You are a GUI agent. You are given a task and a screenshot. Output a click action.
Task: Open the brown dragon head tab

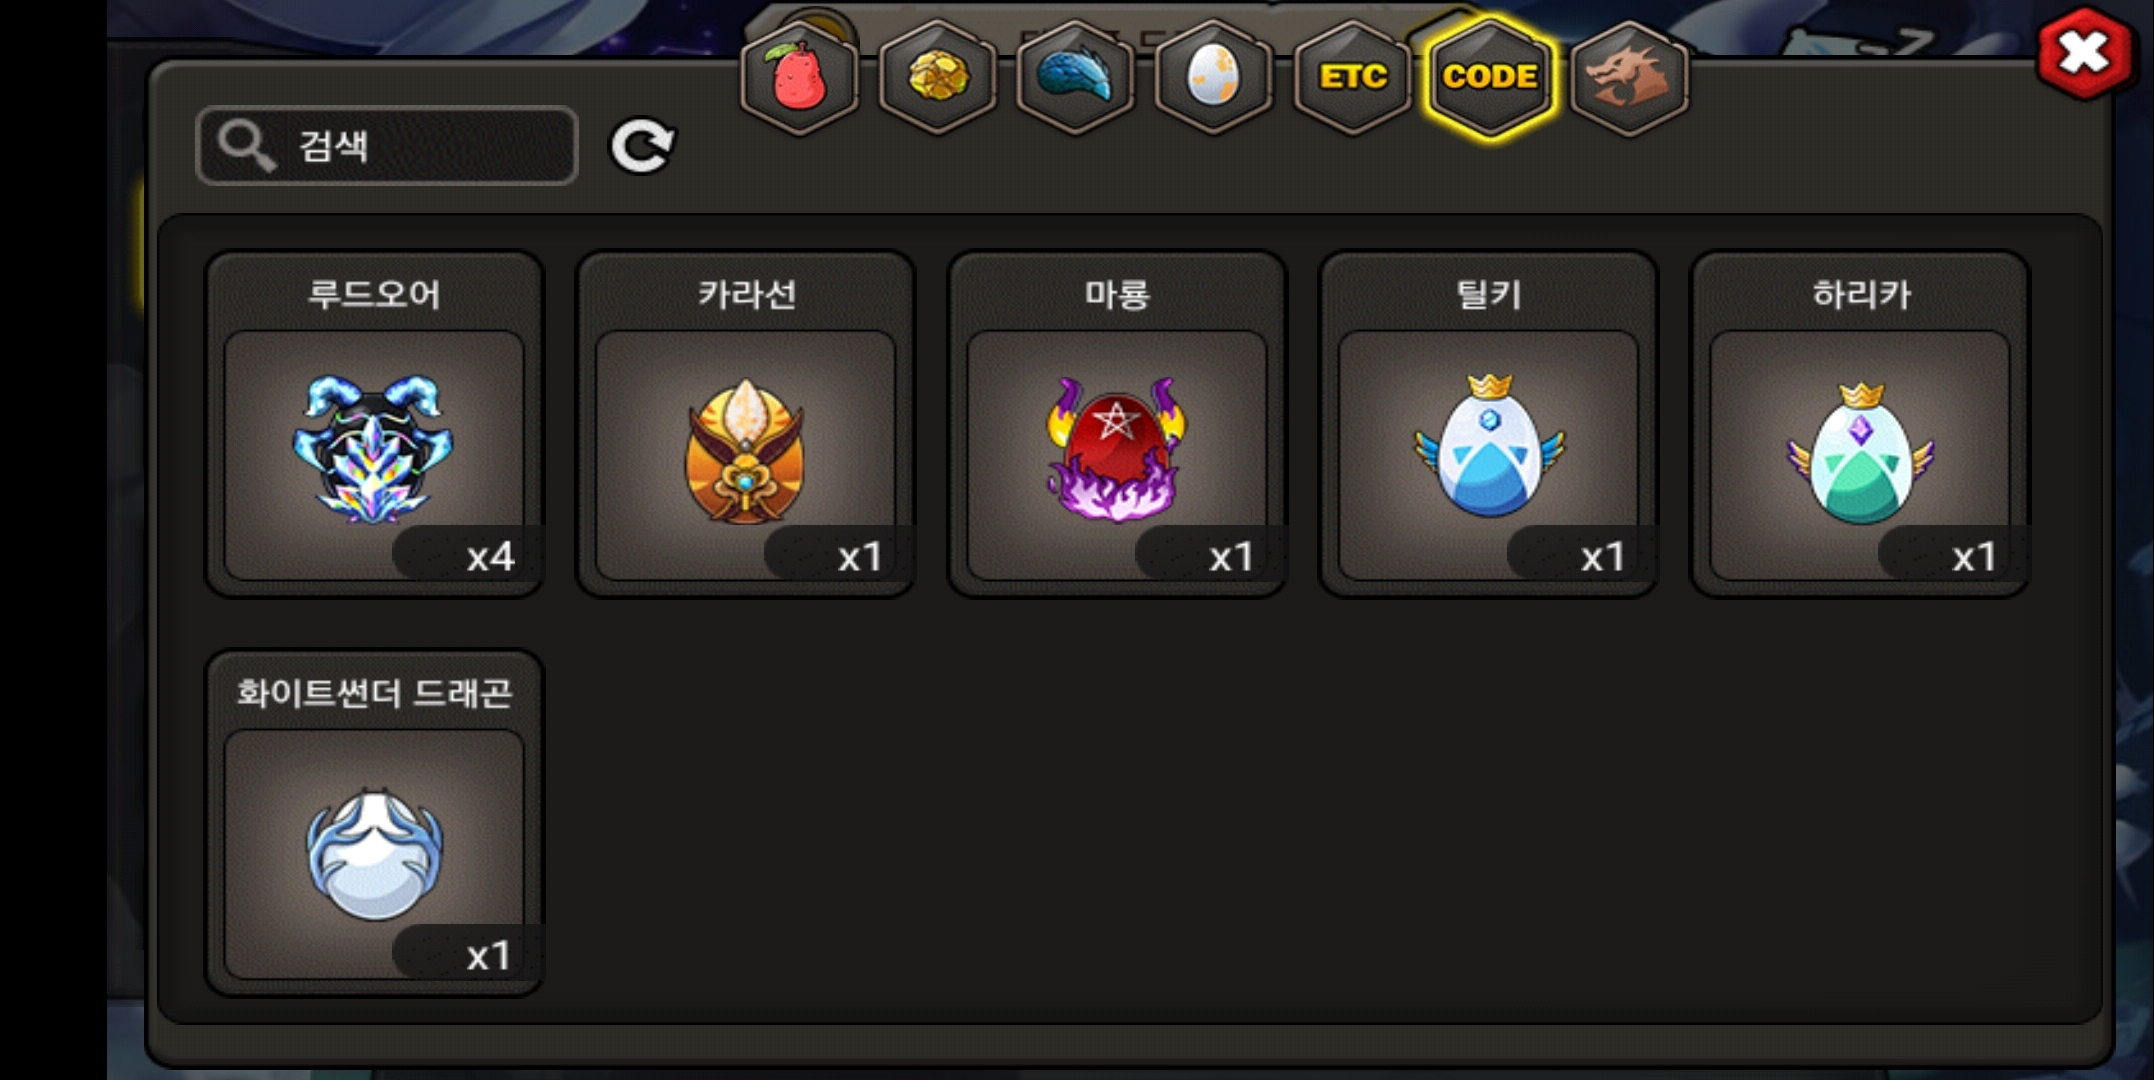[1629, 77]
